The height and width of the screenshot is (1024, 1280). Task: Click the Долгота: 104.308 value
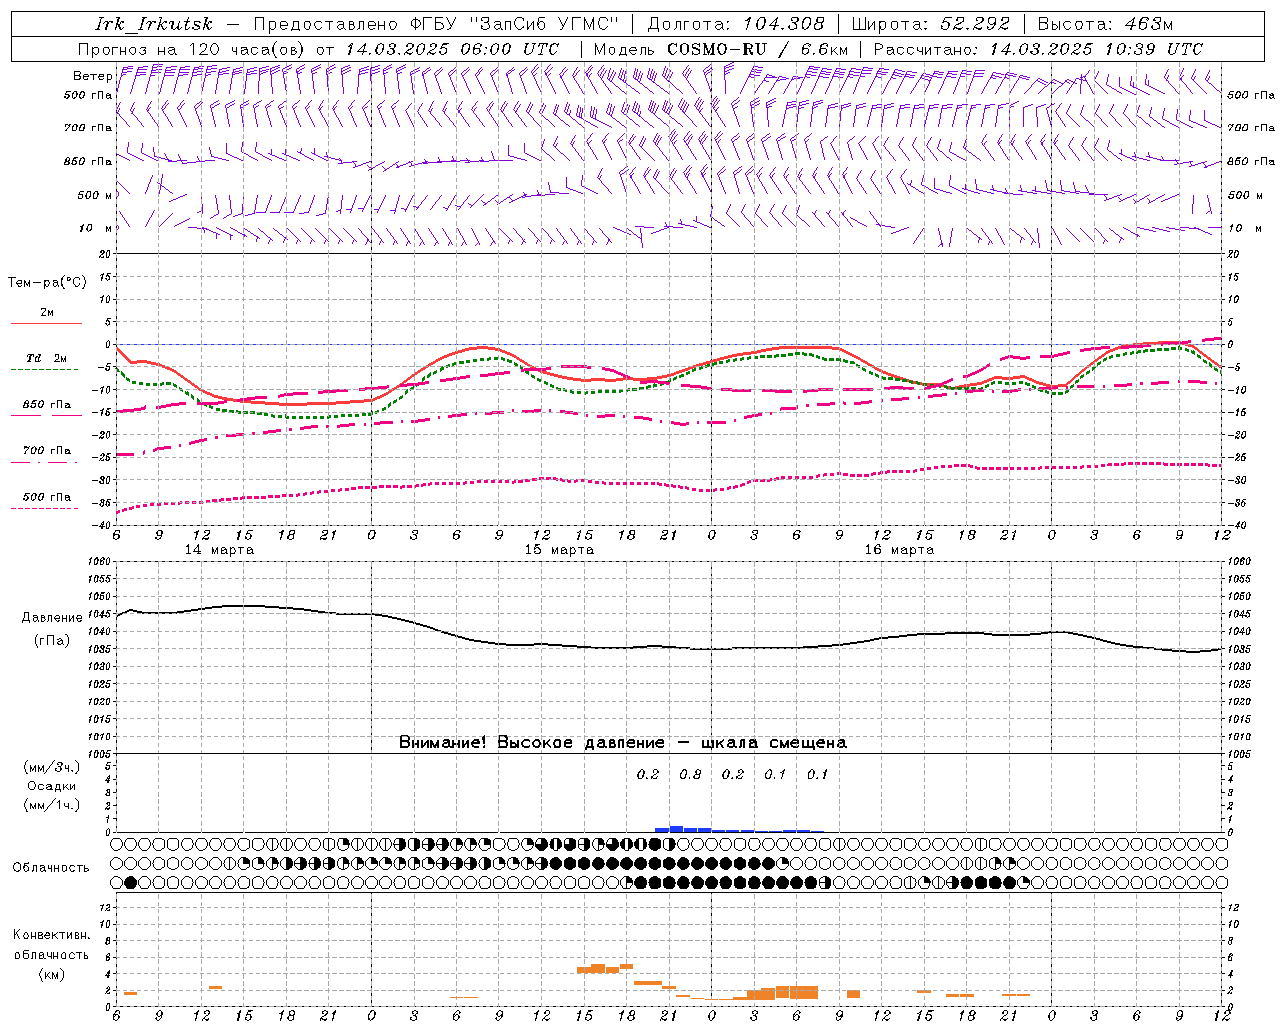point(736,24)
